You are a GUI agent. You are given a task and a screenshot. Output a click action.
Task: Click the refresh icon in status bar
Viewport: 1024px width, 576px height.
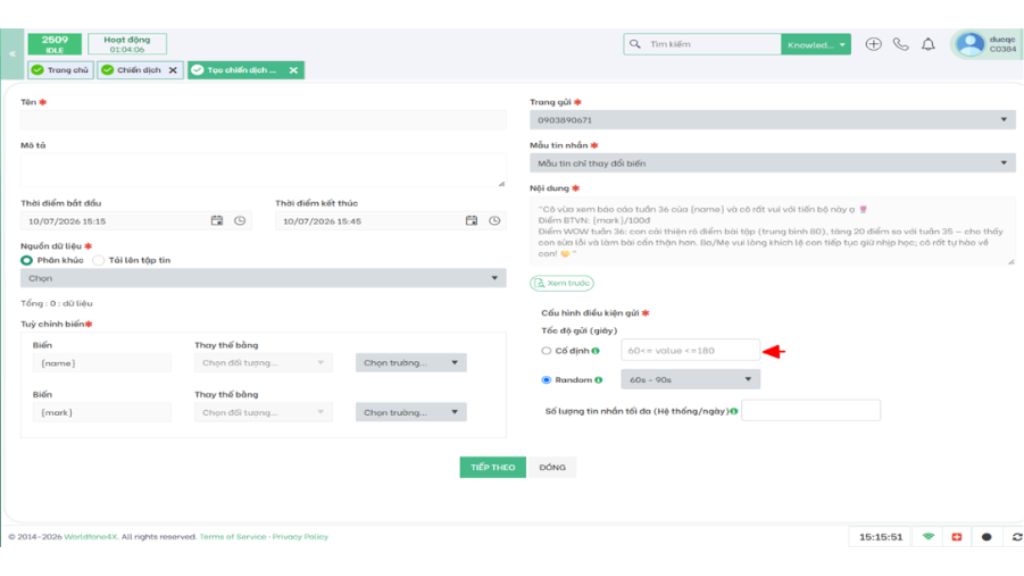[1016, 537]
